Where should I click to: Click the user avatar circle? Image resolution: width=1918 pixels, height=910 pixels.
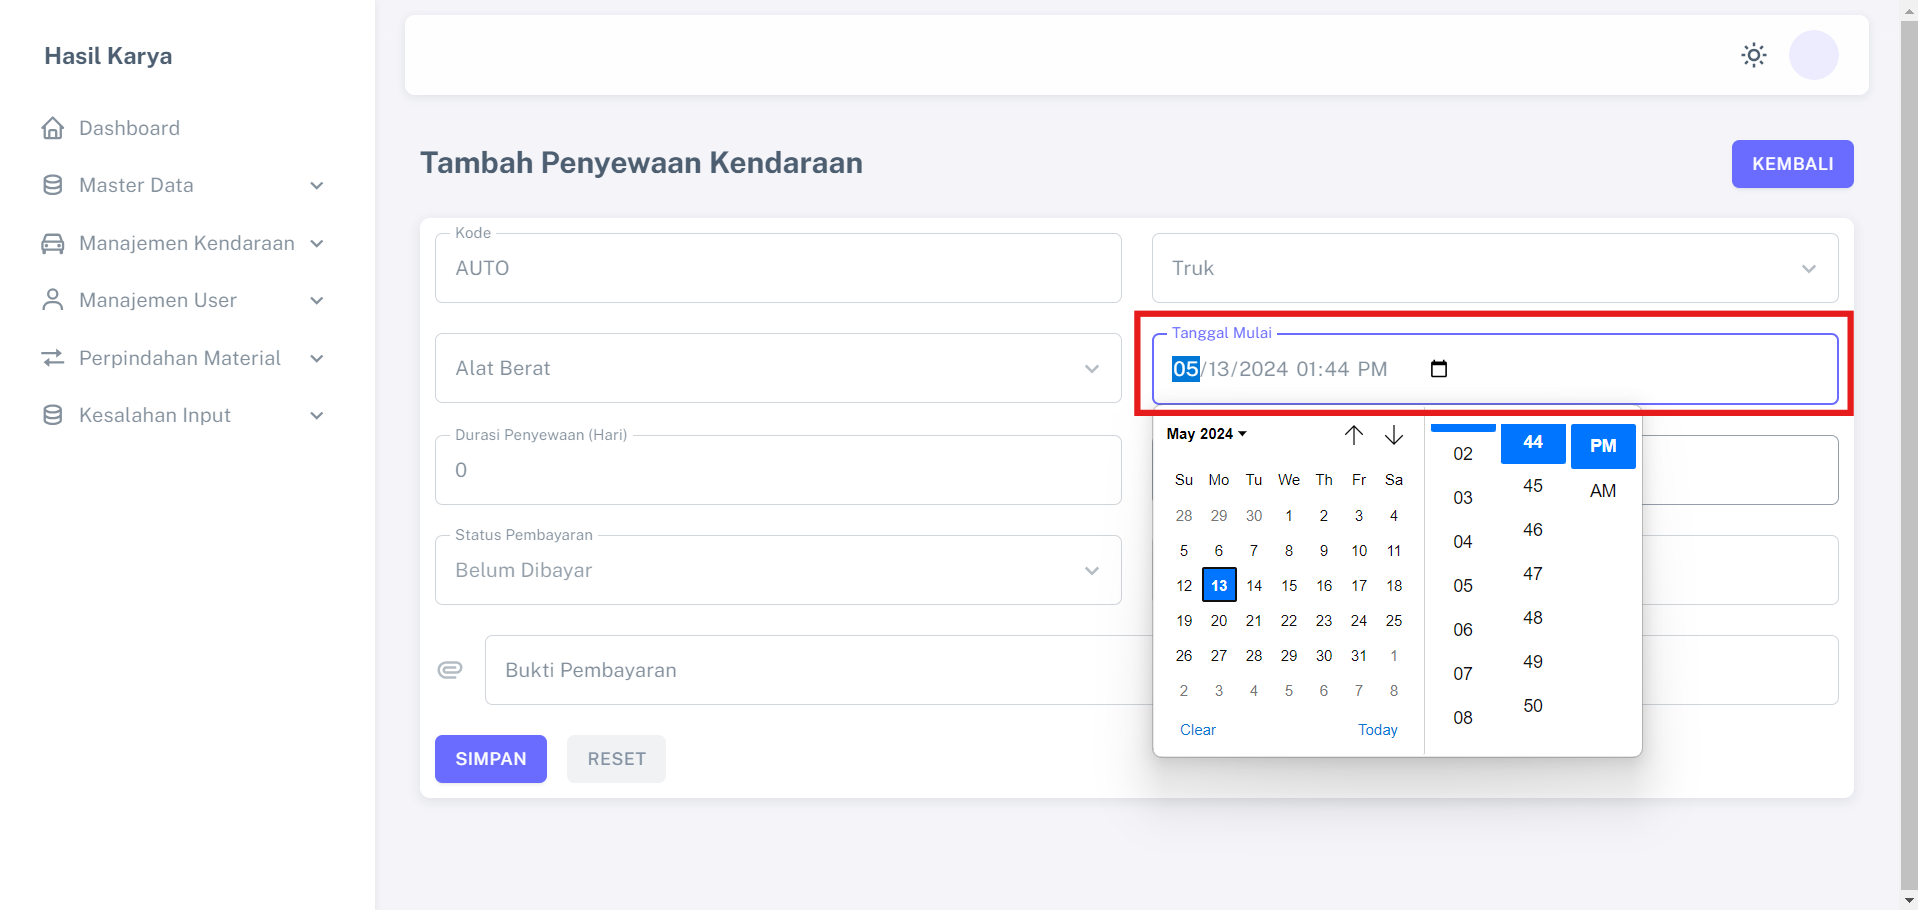coord(1813,55)
